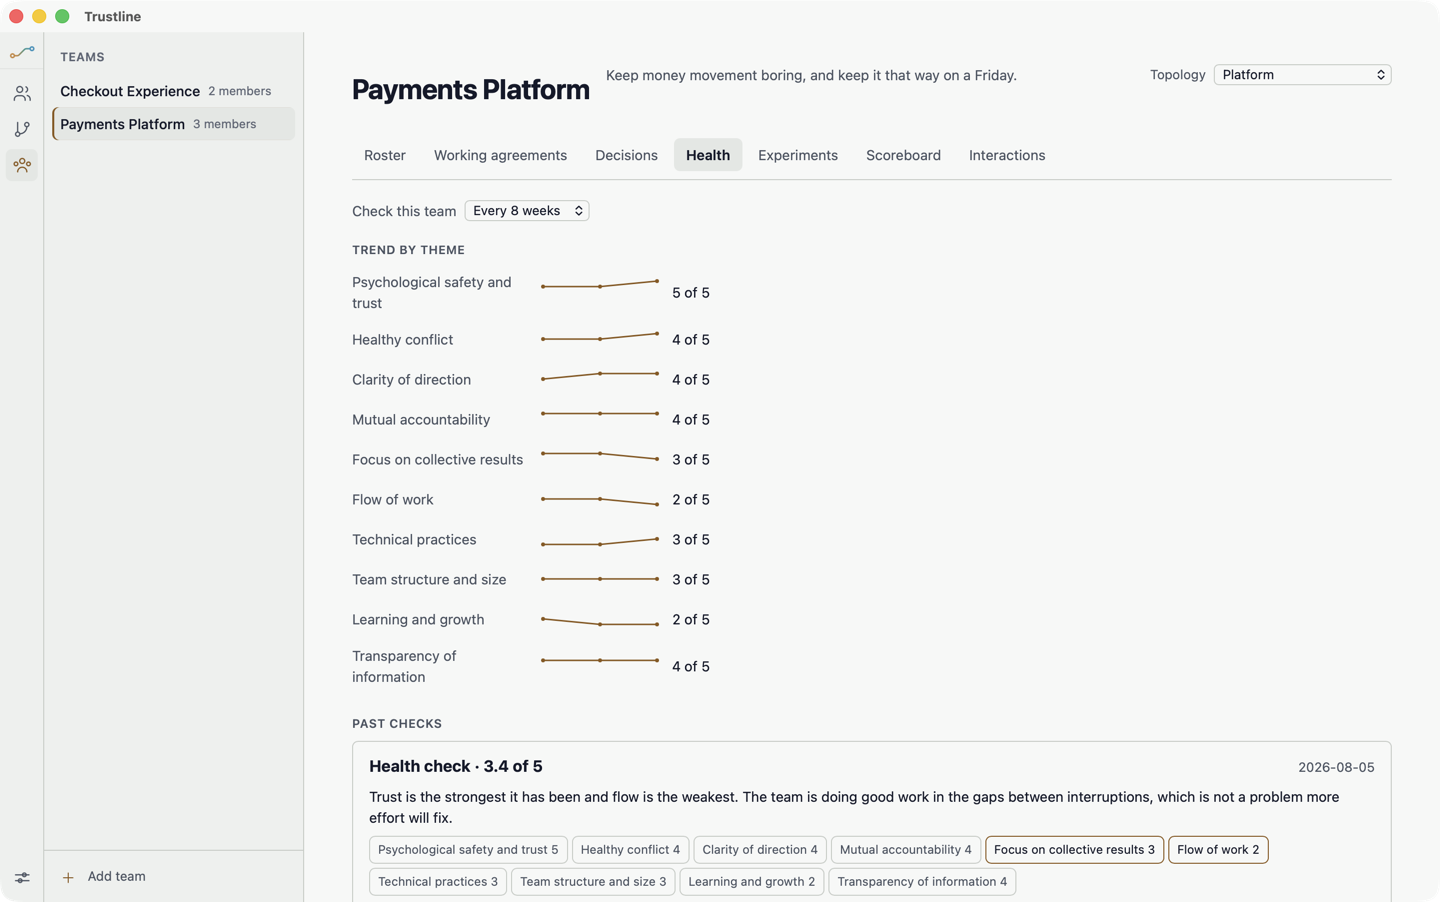Click the Healthy conflict 4 chip

point(630,850)
